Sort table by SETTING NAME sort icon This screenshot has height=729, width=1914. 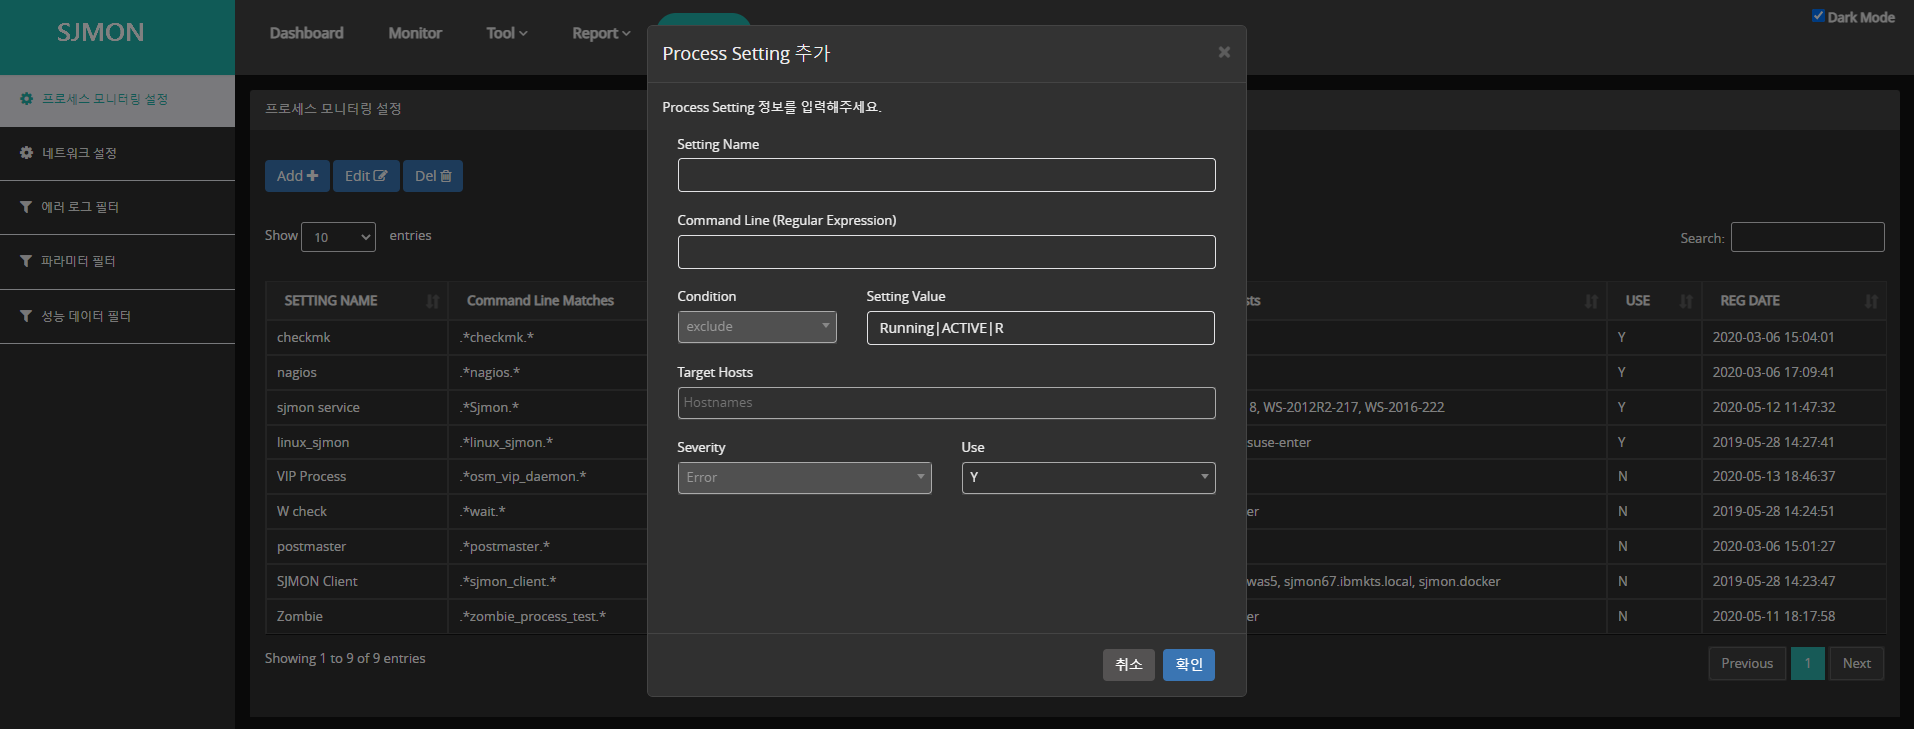tap(432, 301)
